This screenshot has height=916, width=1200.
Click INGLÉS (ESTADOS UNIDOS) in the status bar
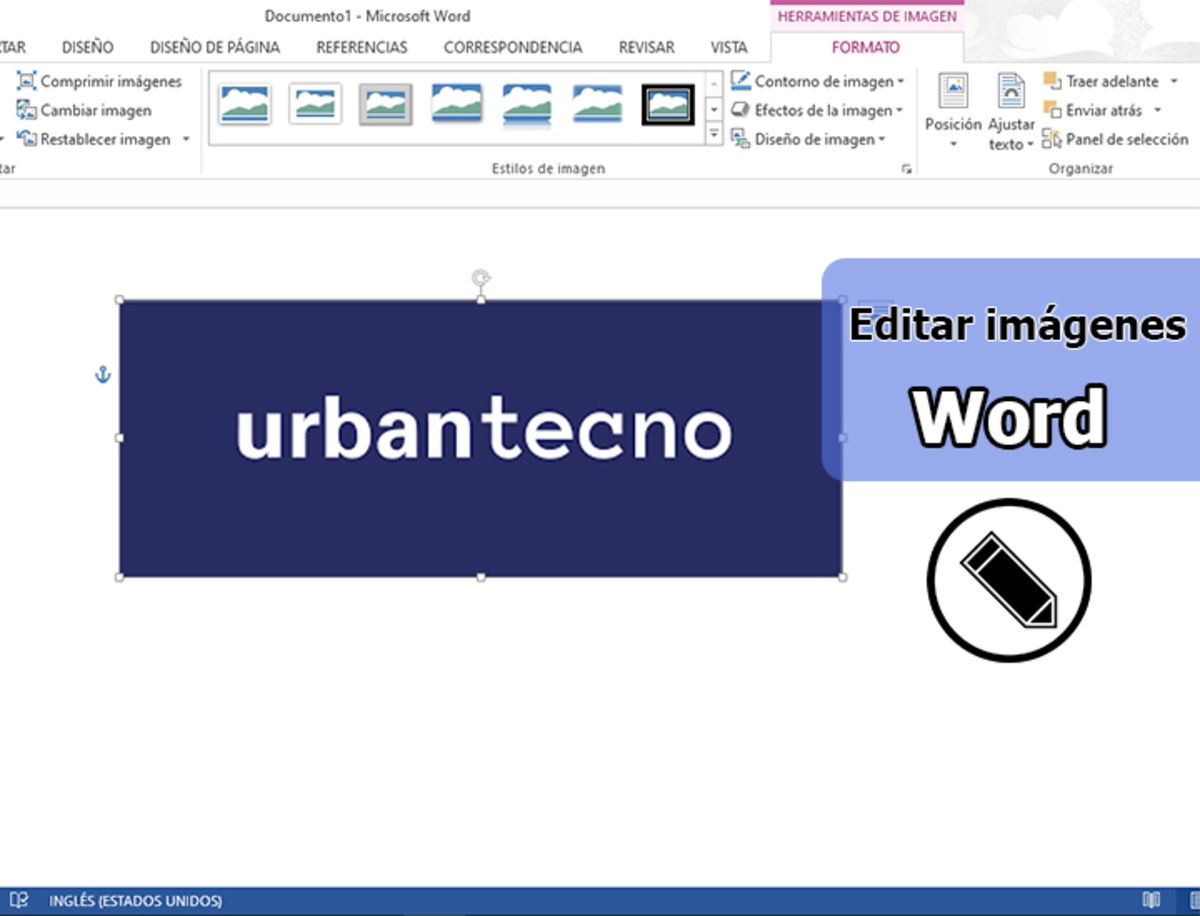(135, 900)
